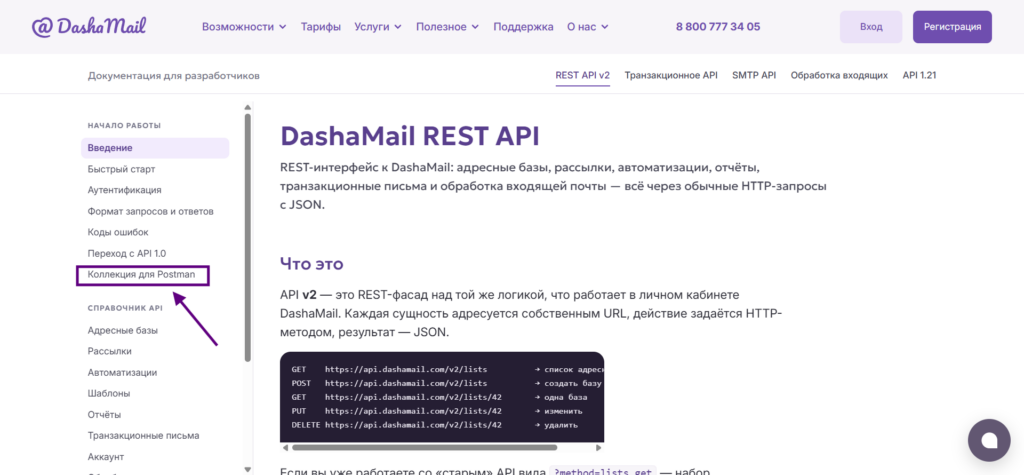Click the code block horizontal scrollbar
Viewport: 1024px width, 475px height.
tap(424, 448)
